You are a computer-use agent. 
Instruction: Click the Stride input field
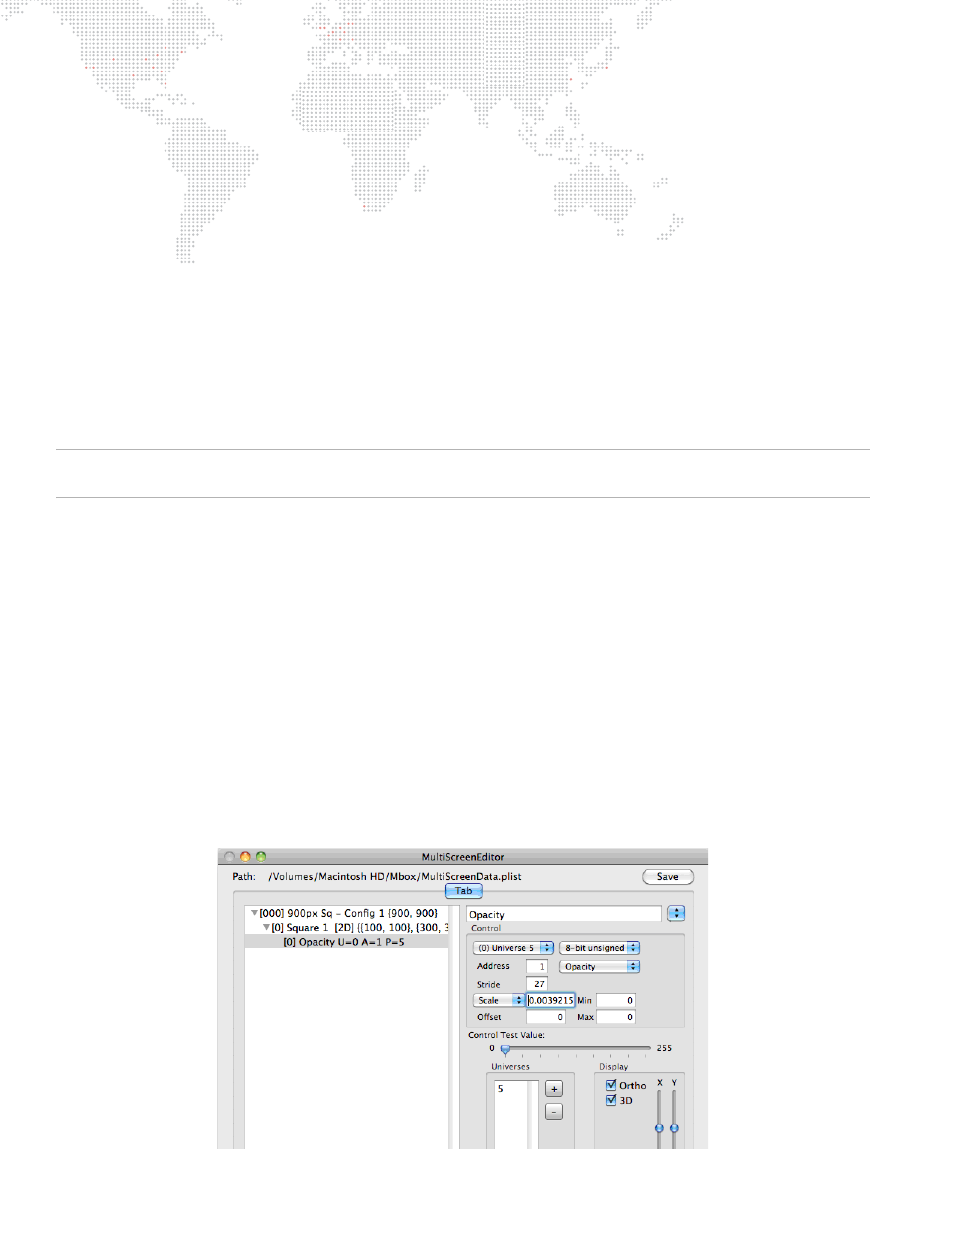pos(537,984)
